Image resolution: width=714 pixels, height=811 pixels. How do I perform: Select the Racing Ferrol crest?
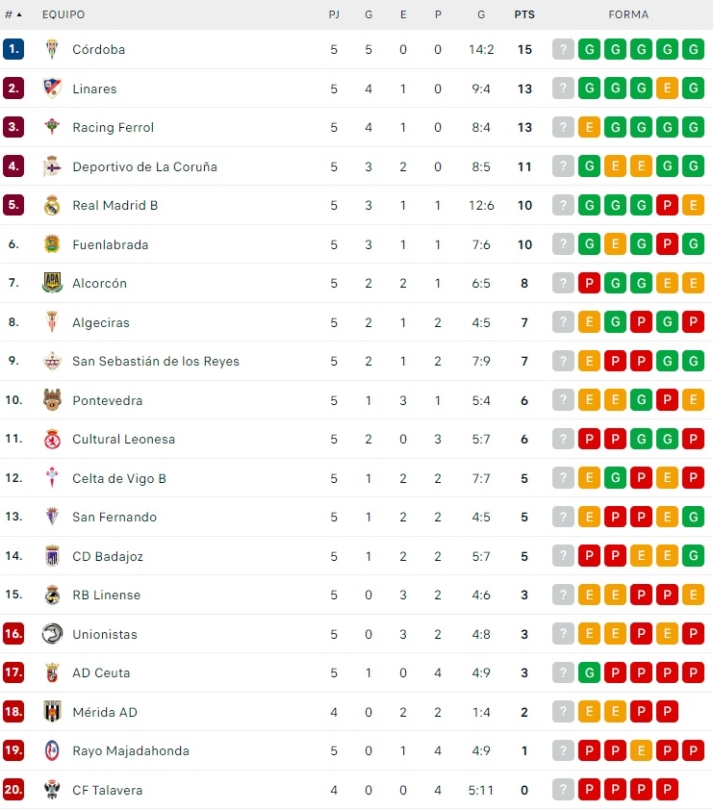[x=52, y=127]
